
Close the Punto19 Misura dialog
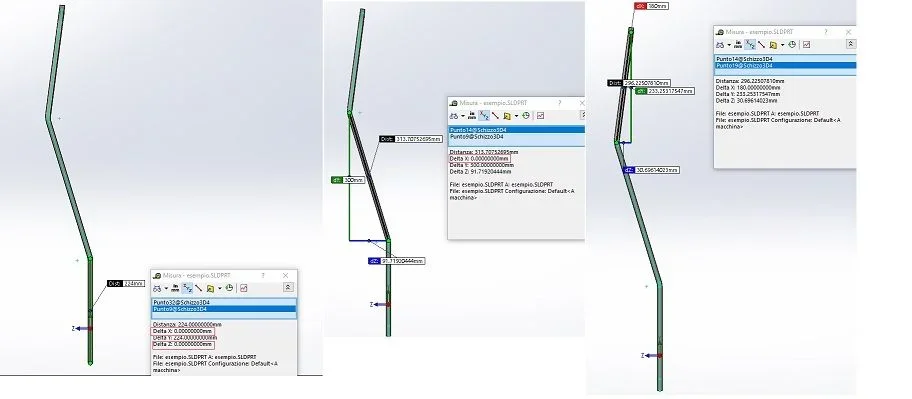849,31
